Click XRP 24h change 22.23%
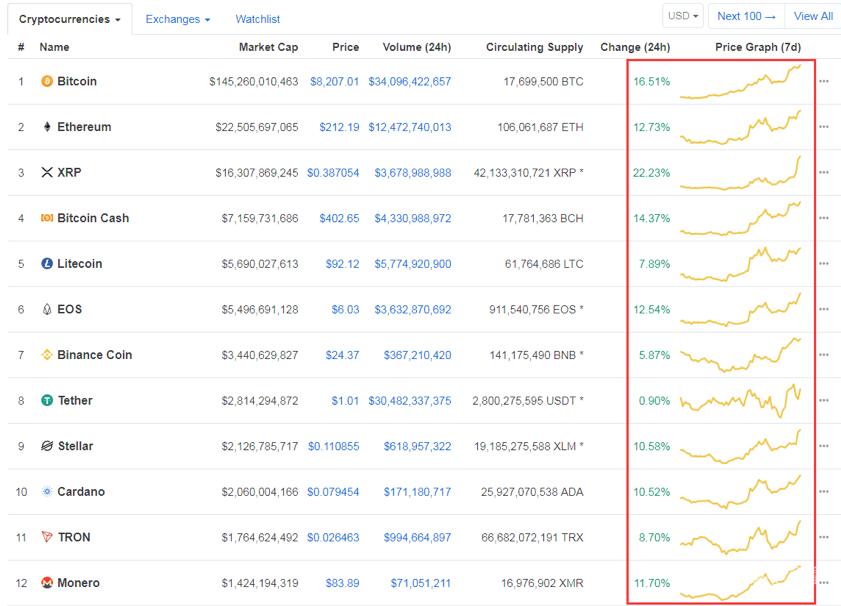This screenshot has width=841, height=606. 652,173
